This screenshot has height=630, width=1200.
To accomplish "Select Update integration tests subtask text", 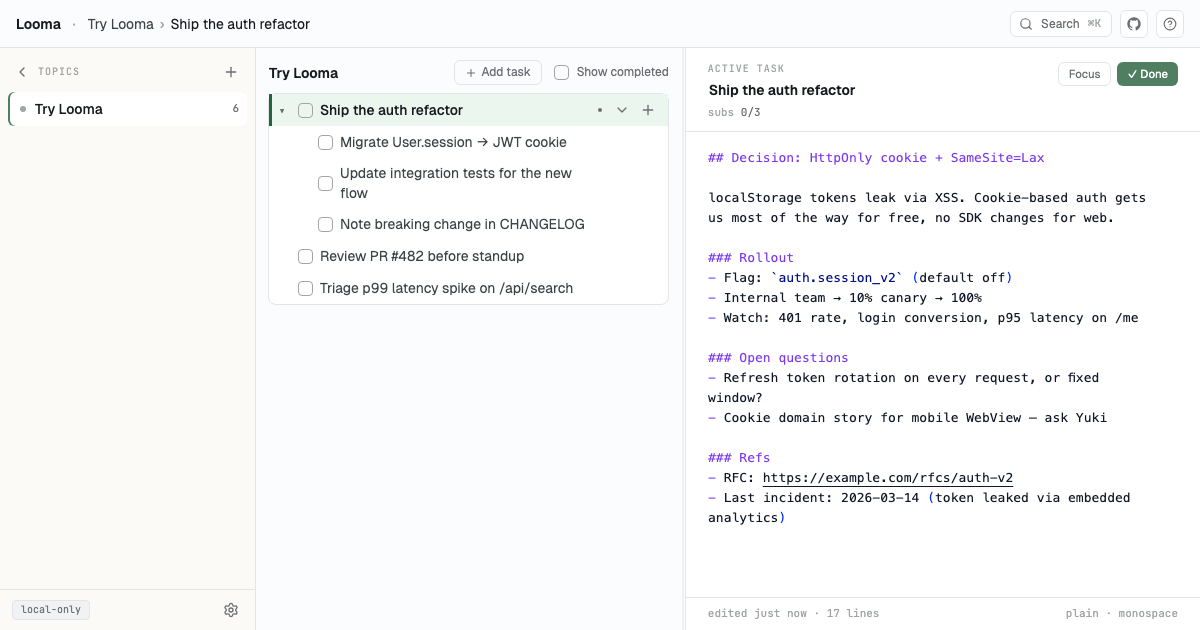I will (x=456, y=183).
